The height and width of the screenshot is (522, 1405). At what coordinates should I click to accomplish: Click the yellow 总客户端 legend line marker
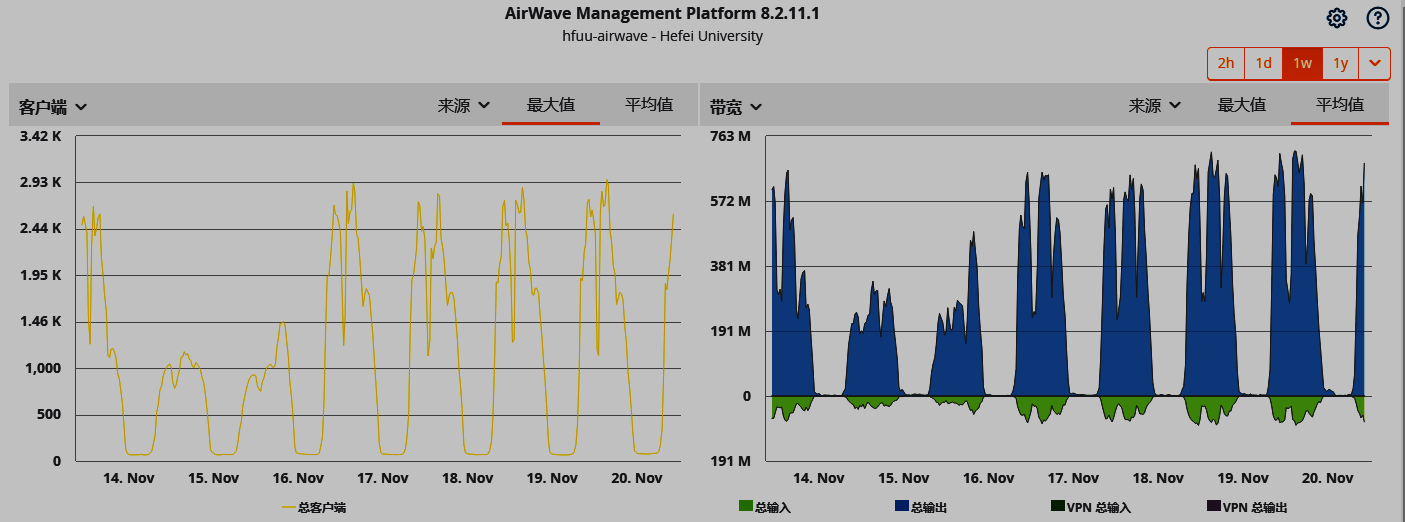pos(289,508)
